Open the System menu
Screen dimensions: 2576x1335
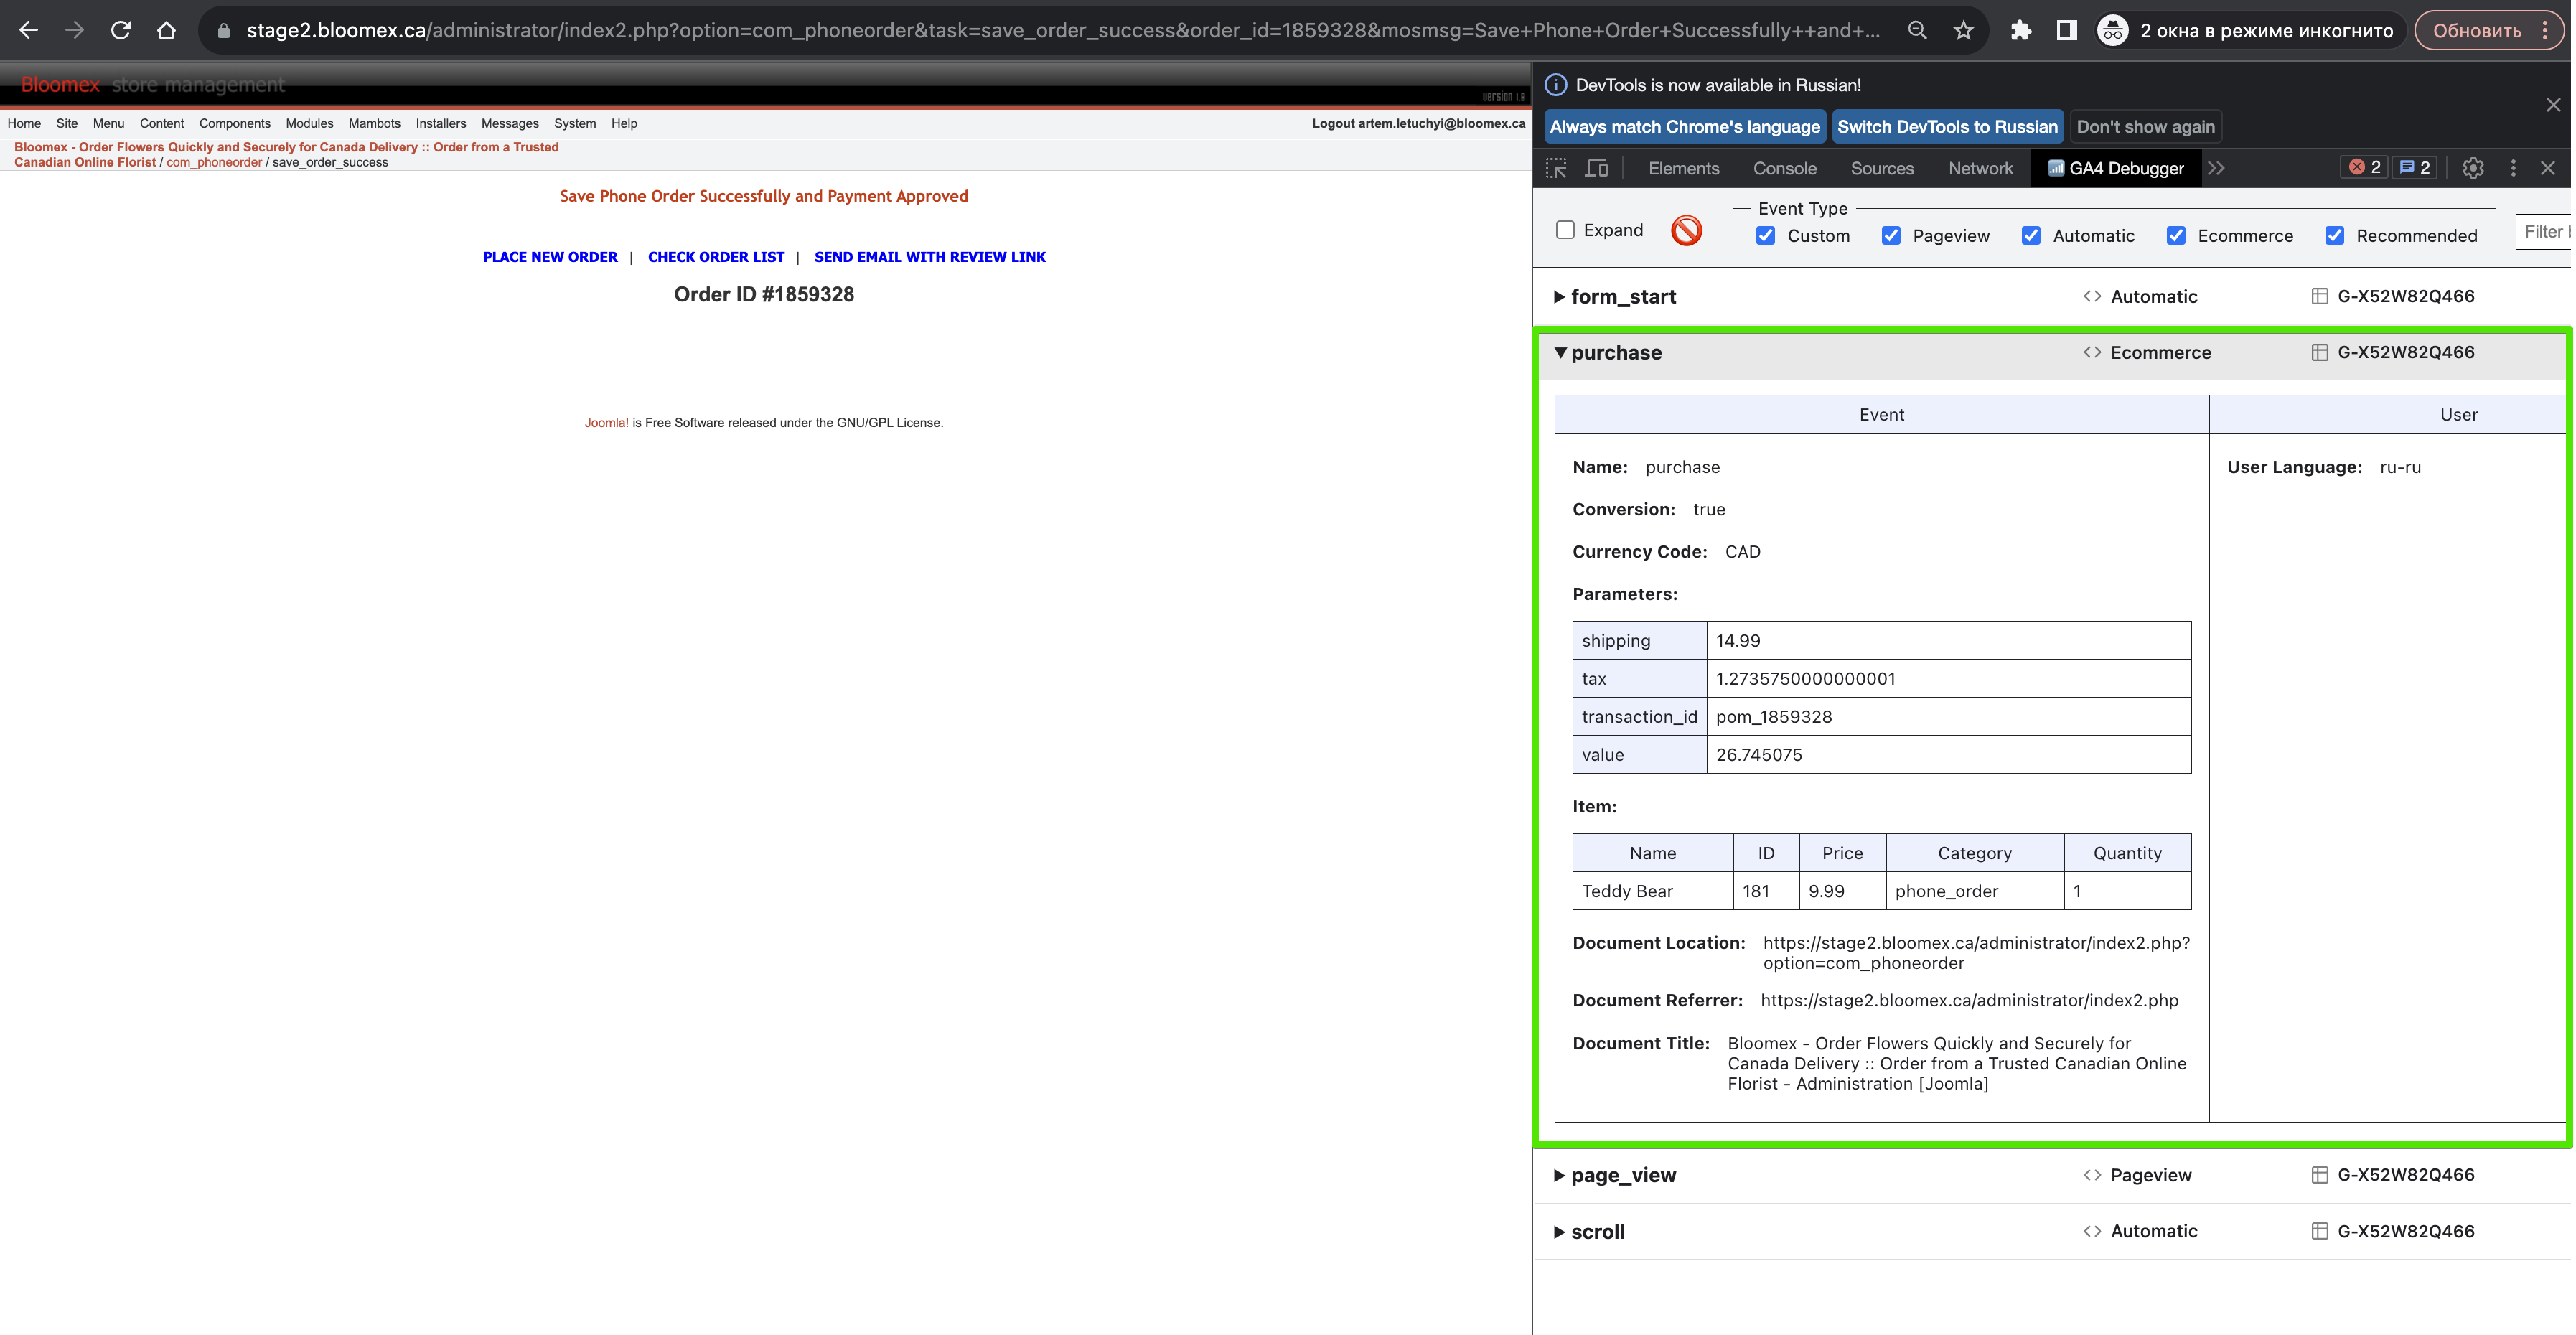point(574,124)
